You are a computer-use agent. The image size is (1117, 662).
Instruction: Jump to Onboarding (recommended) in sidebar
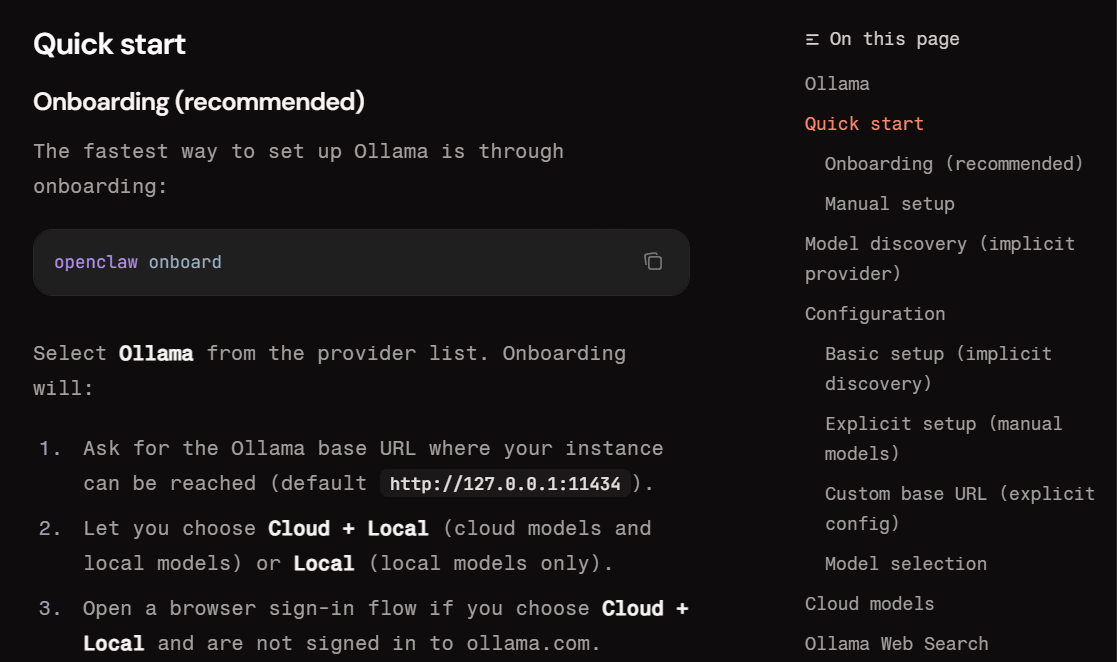click(x=954, y=164)
